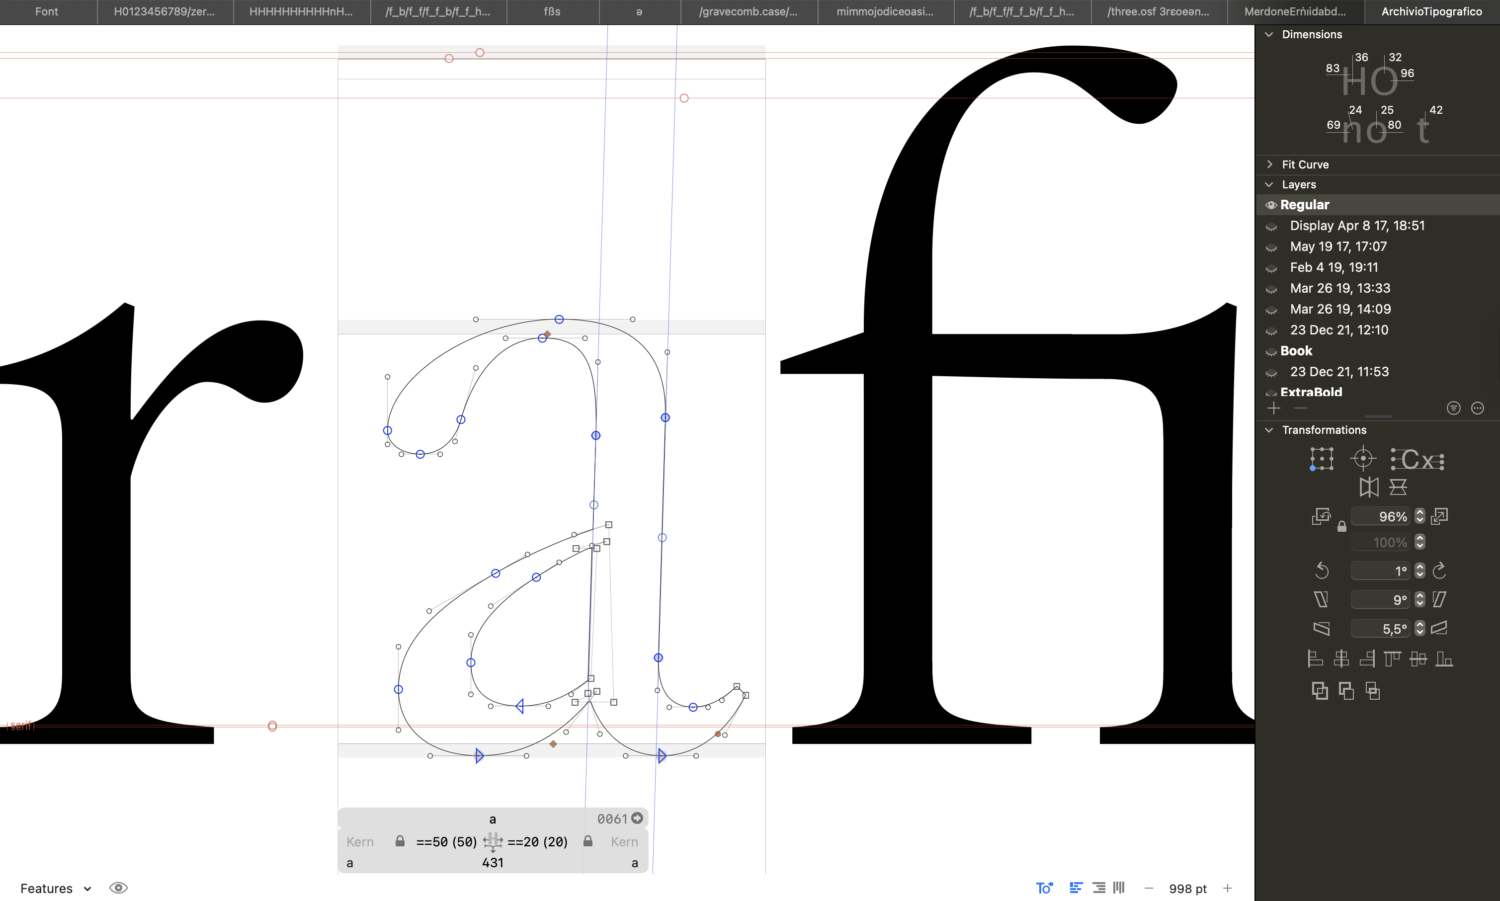The height and width of the screenshot is (901, 1500).
Task: Flip selection vertically in Transformations panel
Action: tap(1397, 487)
